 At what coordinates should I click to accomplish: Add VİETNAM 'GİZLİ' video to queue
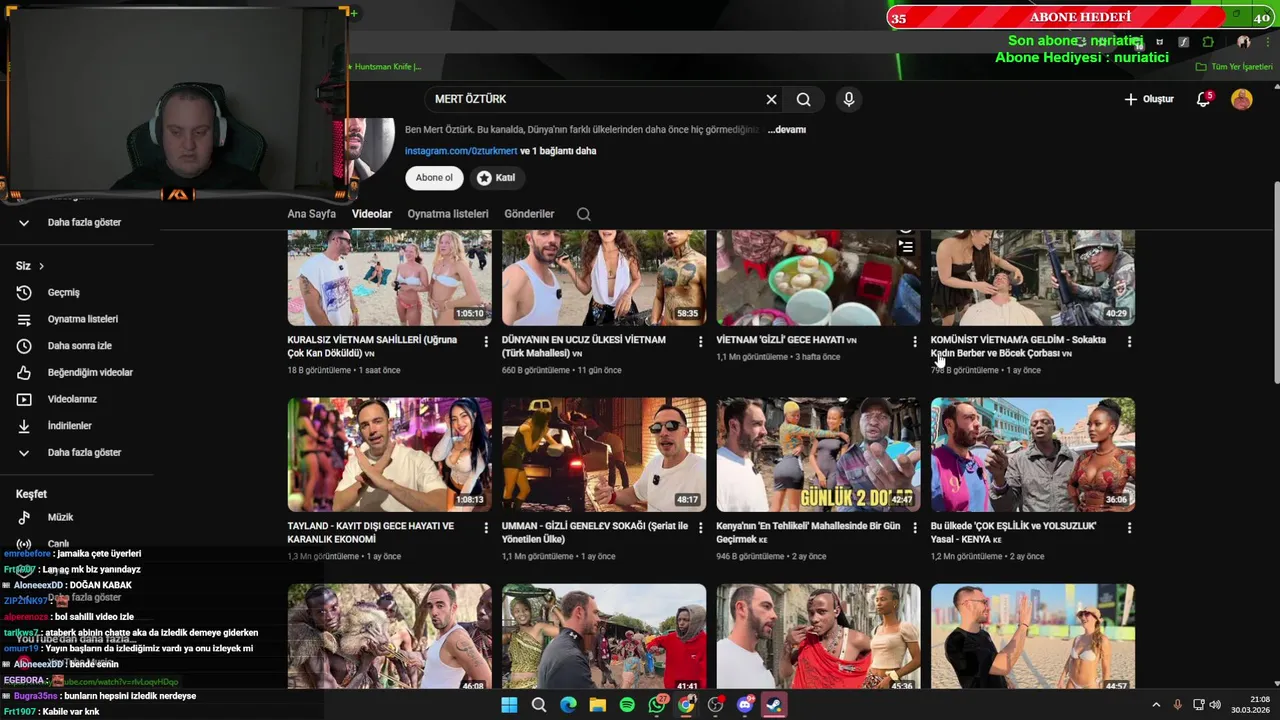[905, 246]
